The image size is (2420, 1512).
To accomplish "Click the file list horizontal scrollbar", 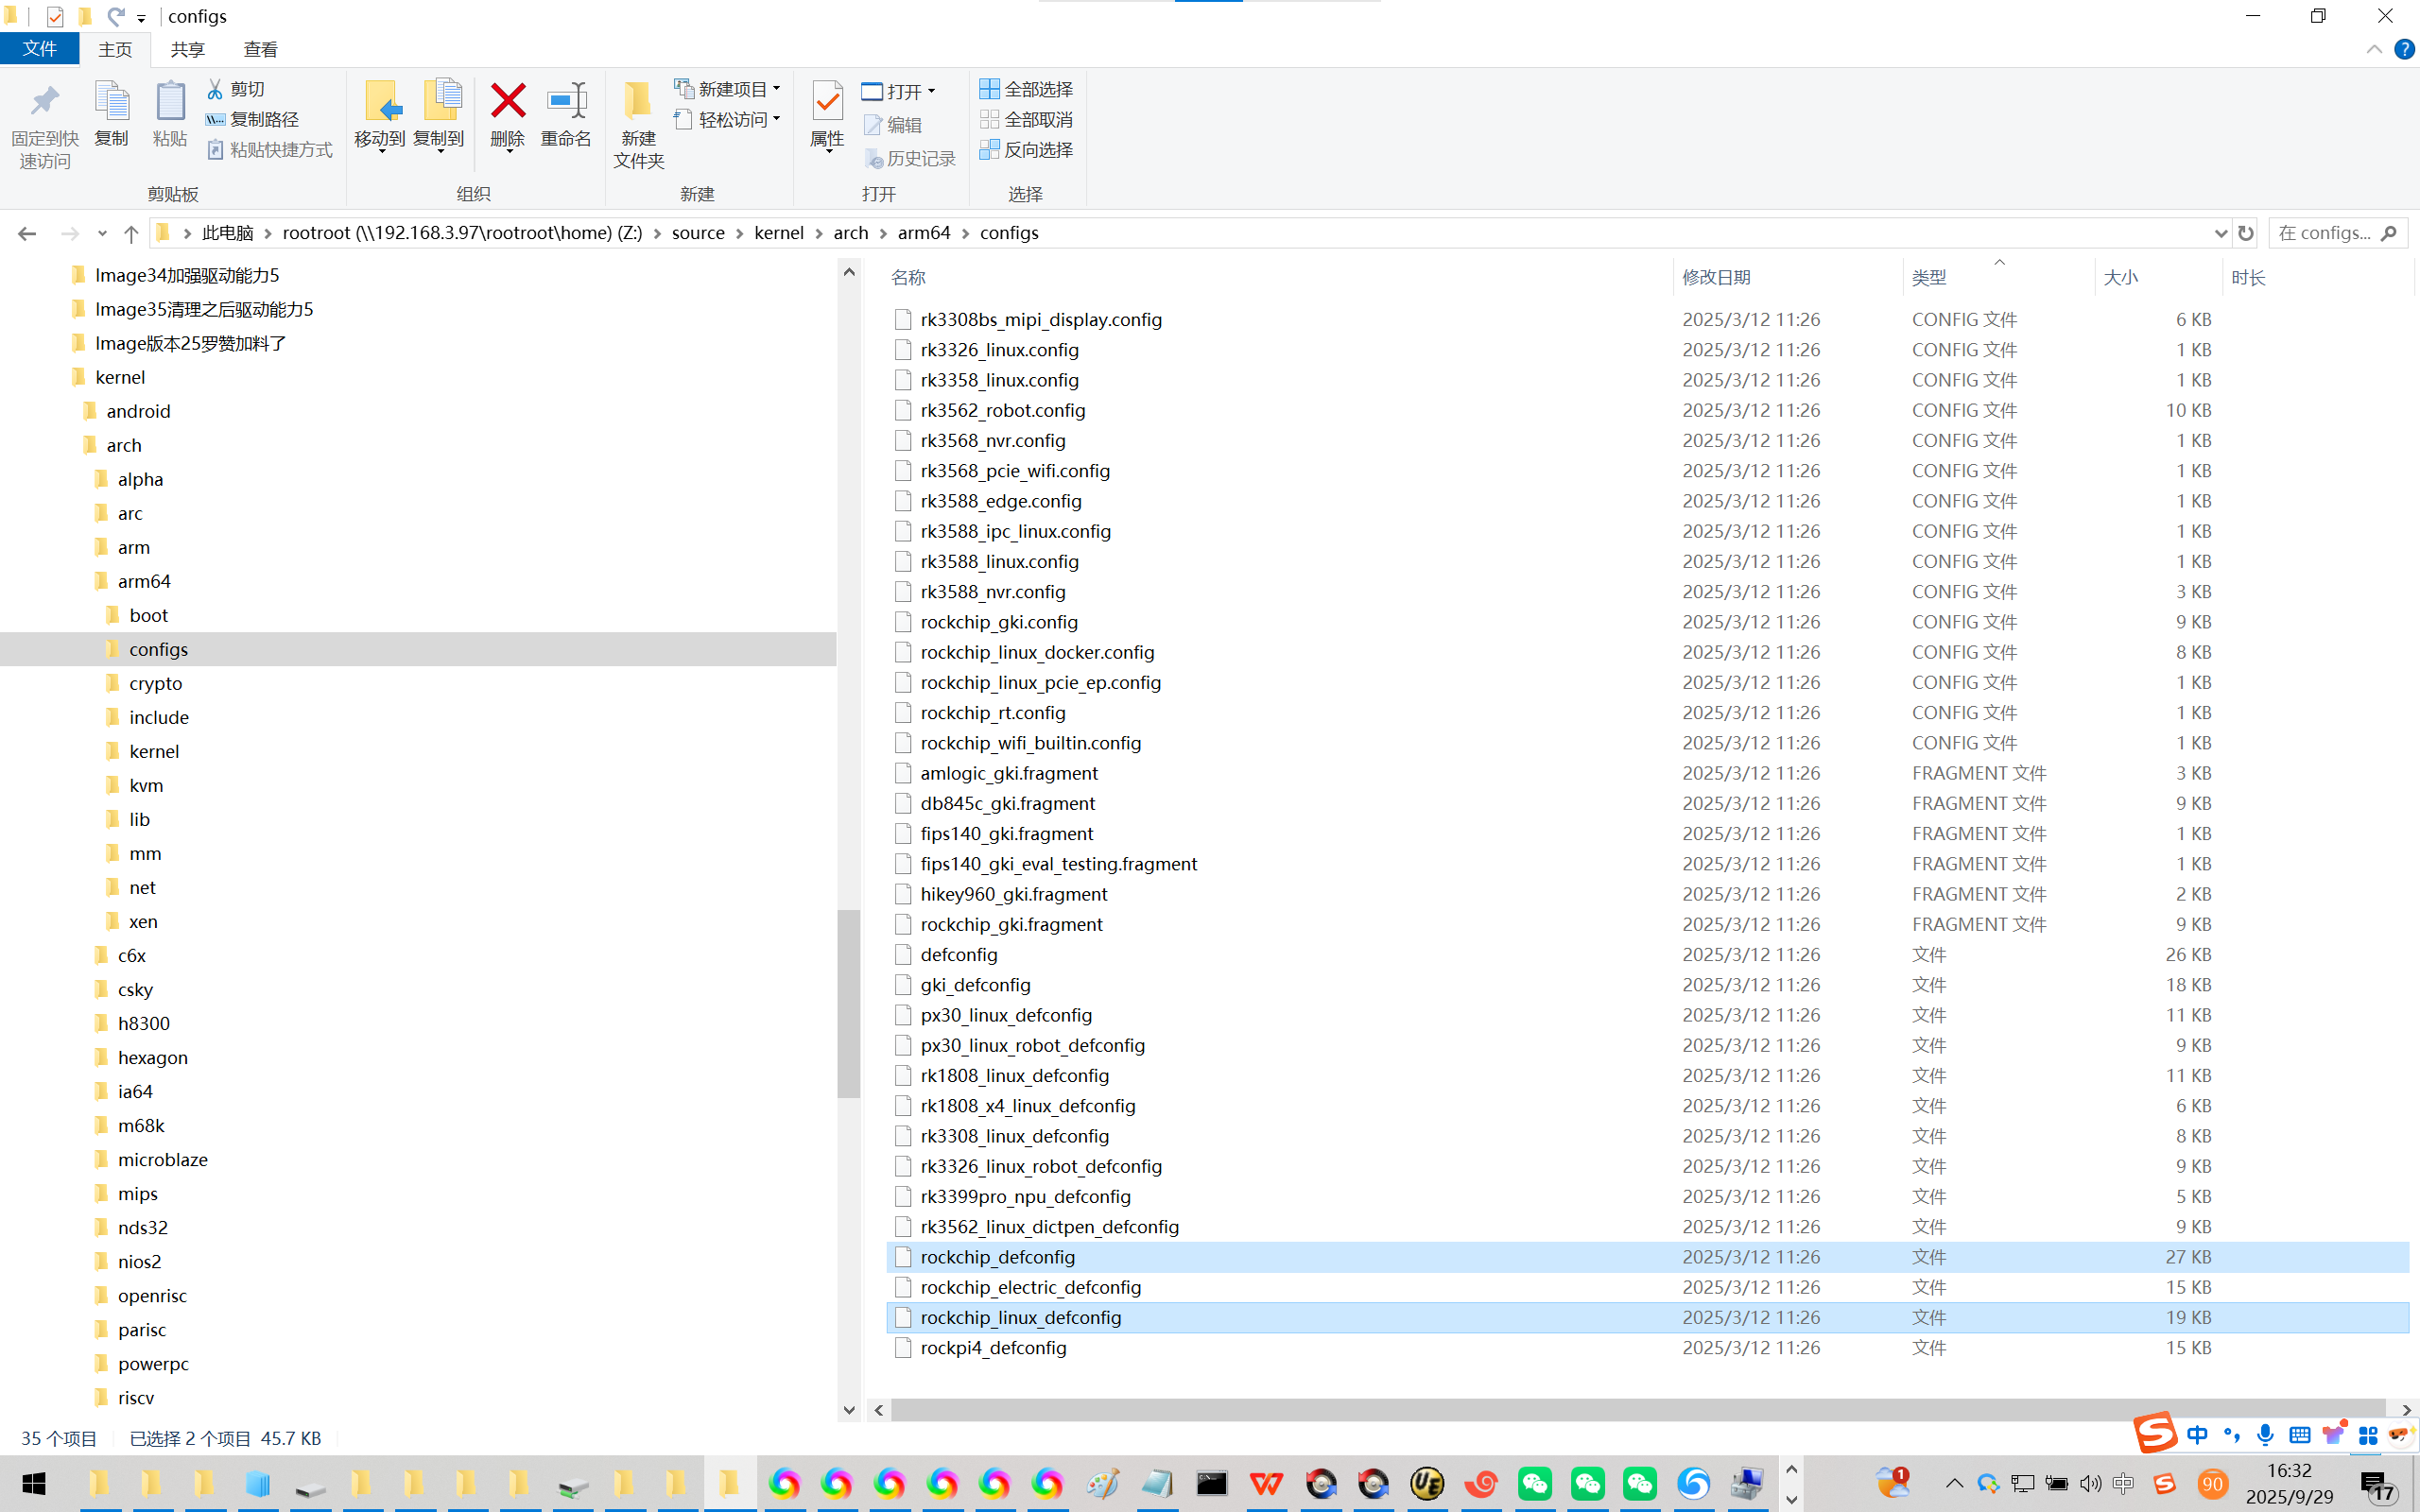I will 1638,1410.
